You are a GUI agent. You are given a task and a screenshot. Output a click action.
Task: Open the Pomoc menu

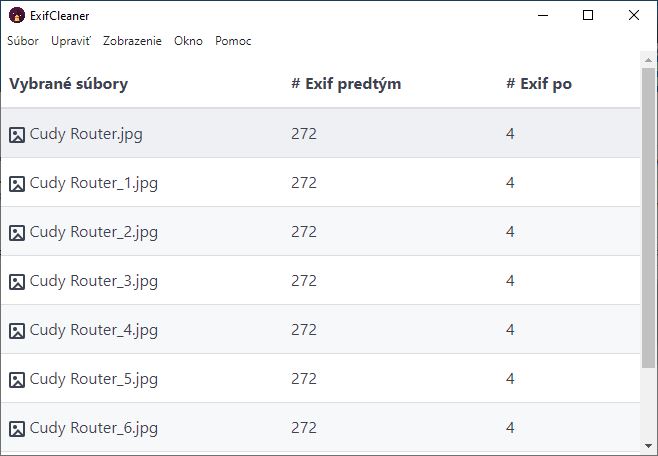point(233,41)
